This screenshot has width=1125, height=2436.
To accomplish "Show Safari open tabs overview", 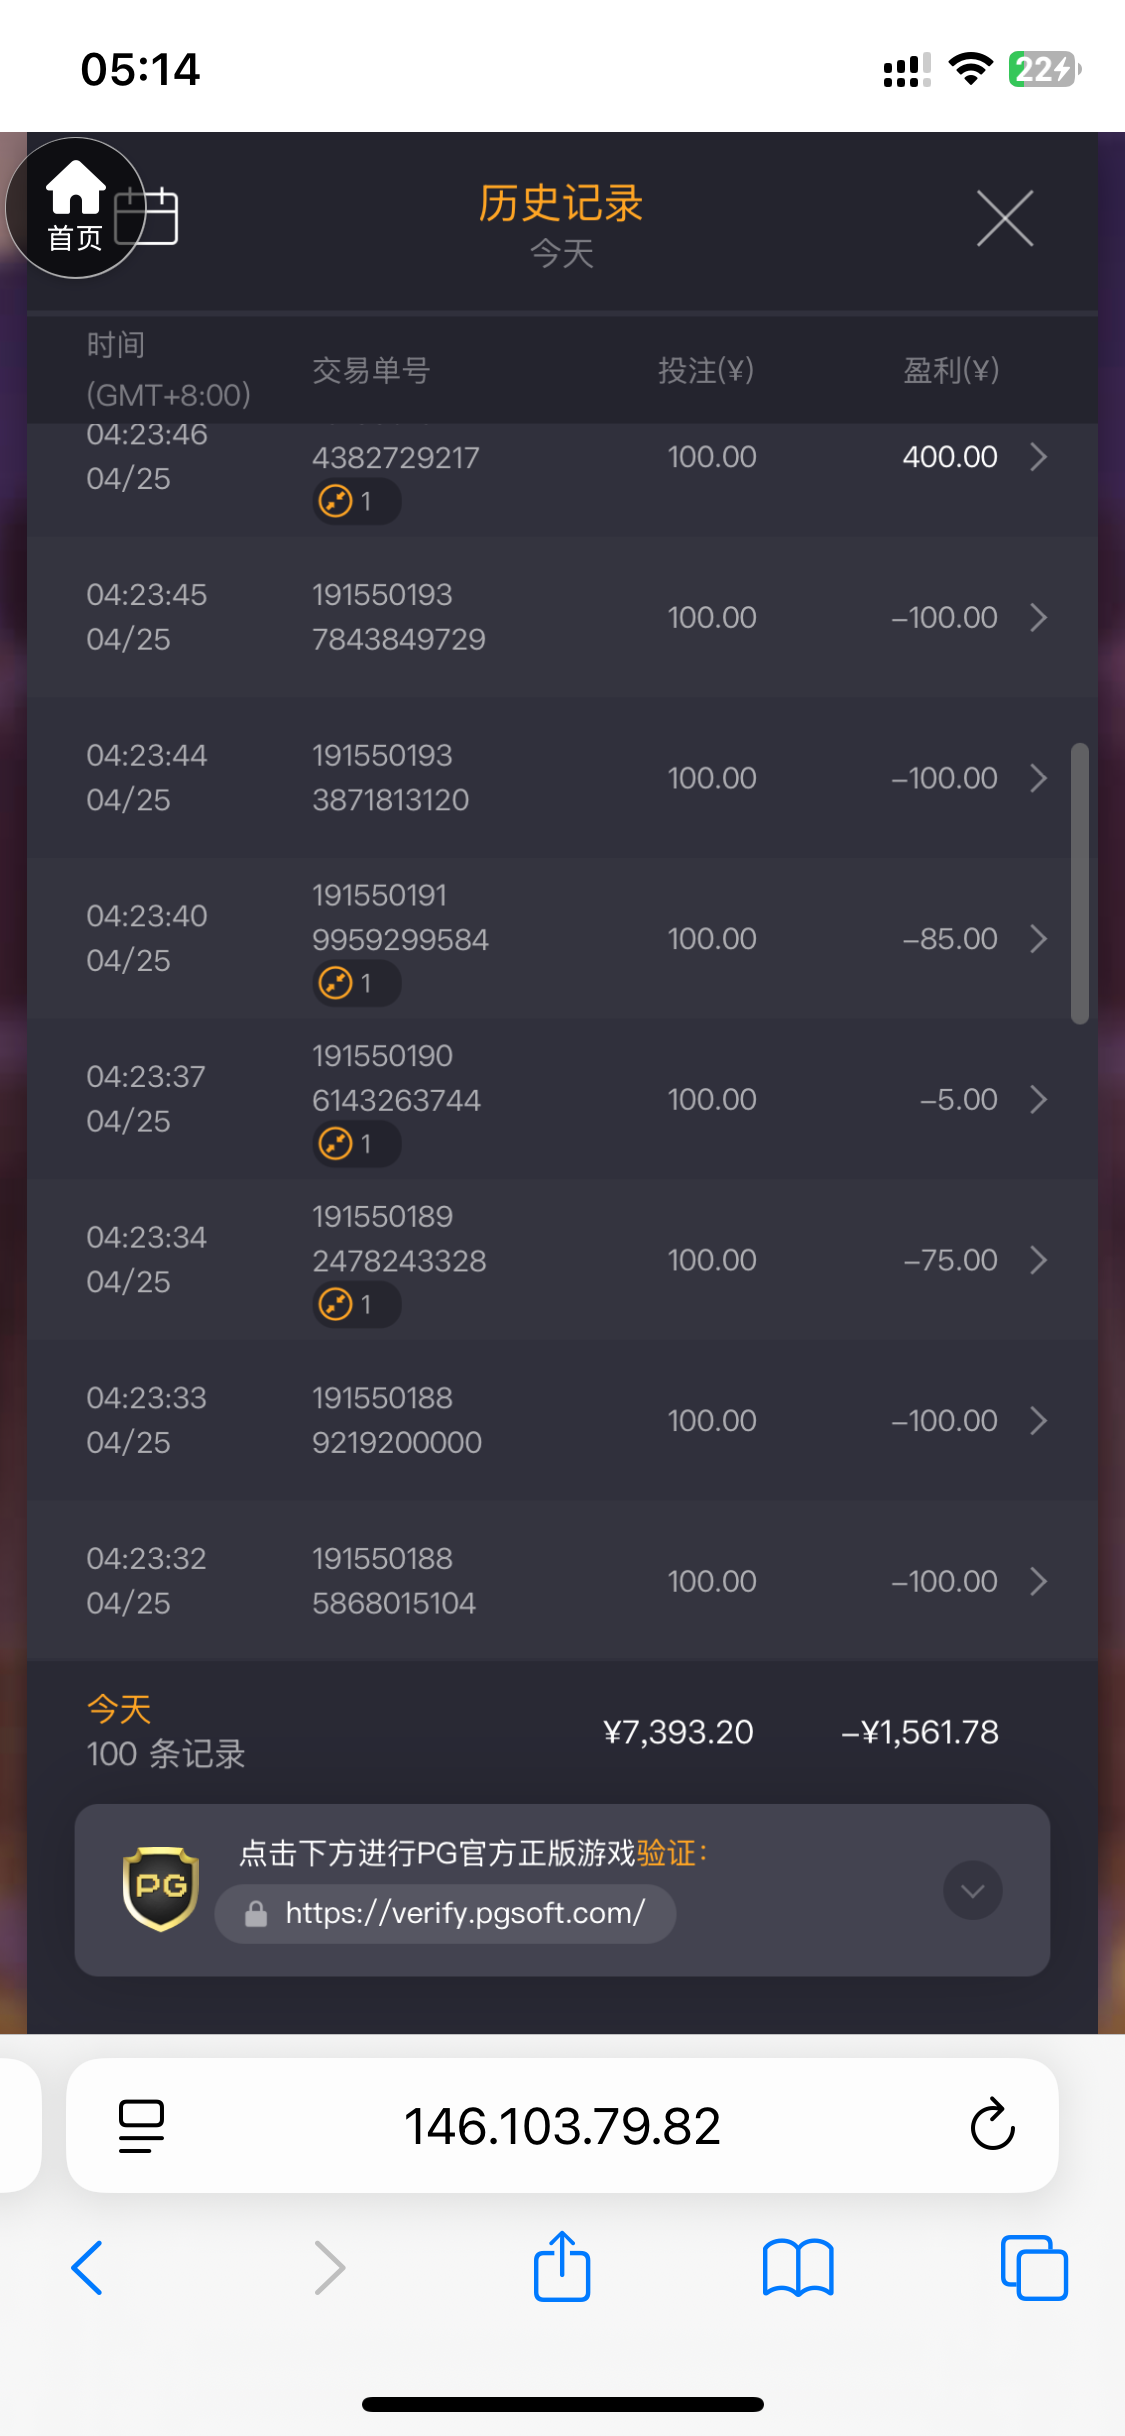I will (x=1033, y=2267).
